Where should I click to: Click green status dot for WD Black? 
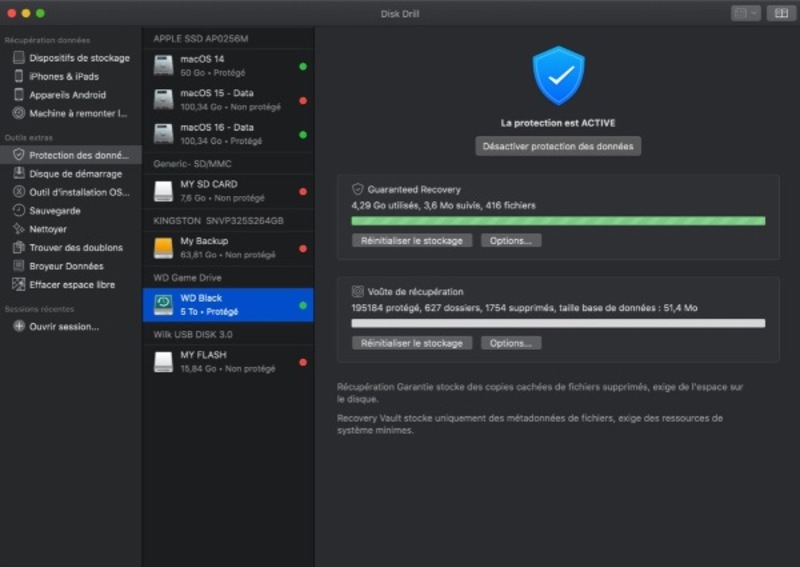(x=303, y=305)
